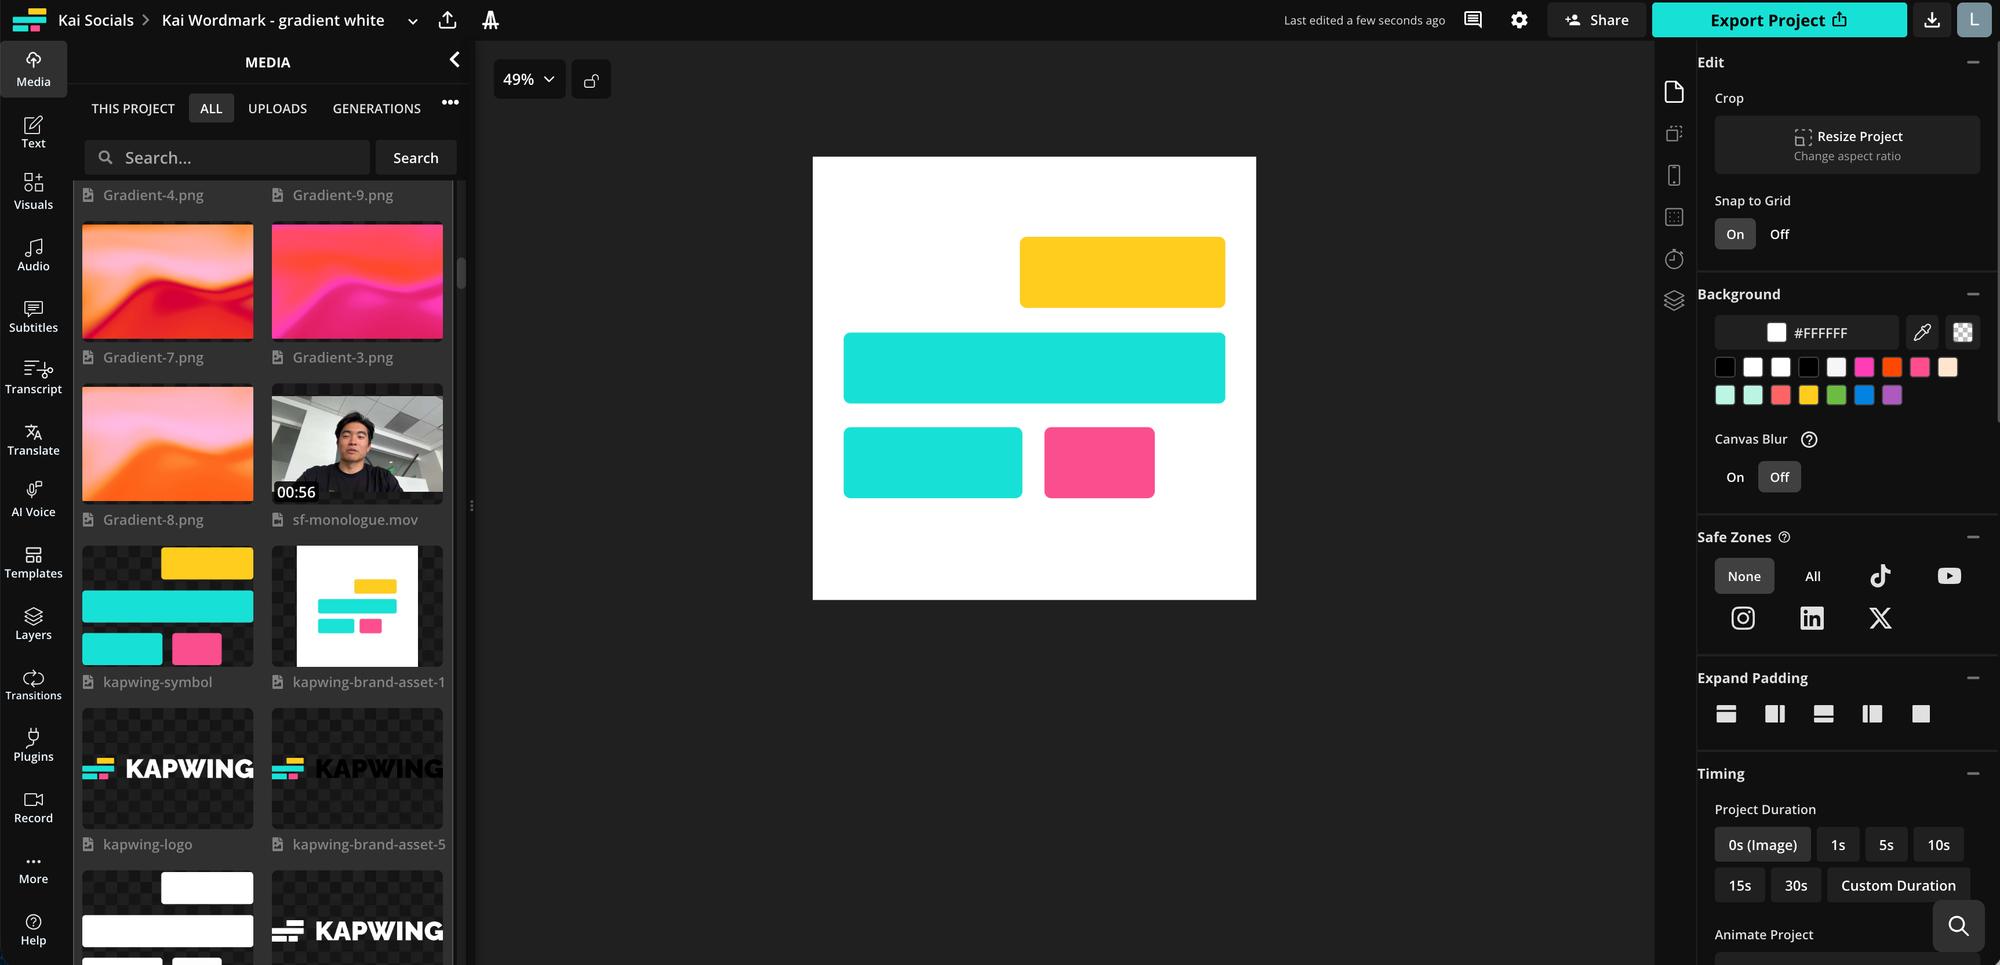This screenshot has width=2000, height=965.
Task: Collapse the Expand Padding section
Action: coord(1973,678)
